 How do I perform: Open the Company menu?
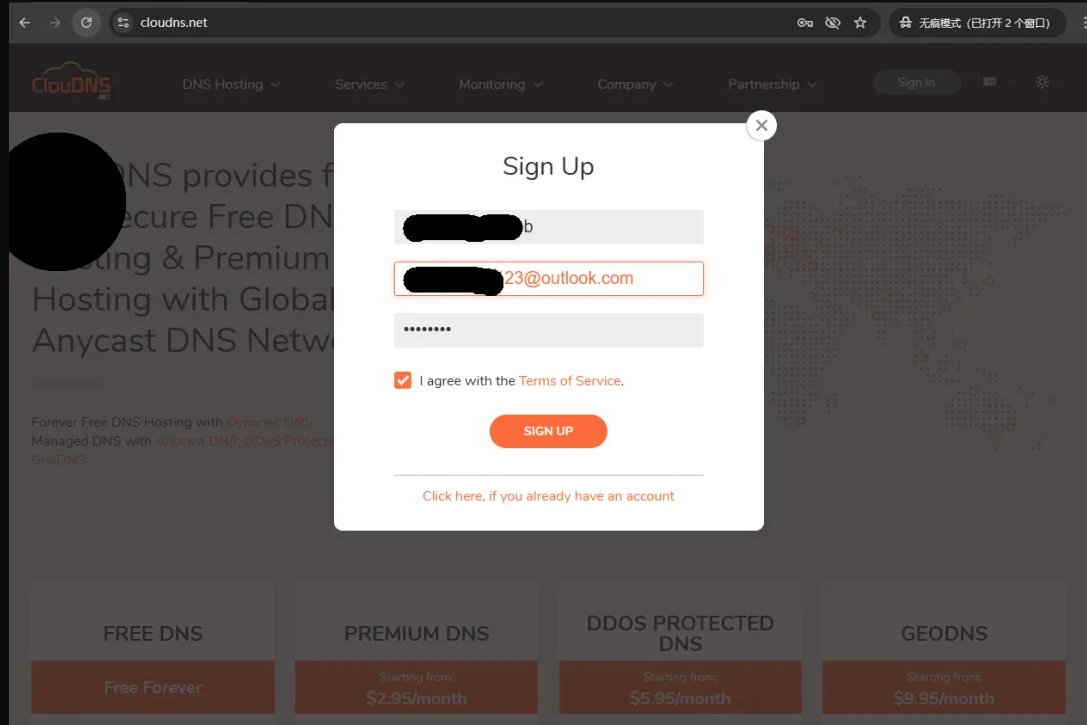click(635, 85)
